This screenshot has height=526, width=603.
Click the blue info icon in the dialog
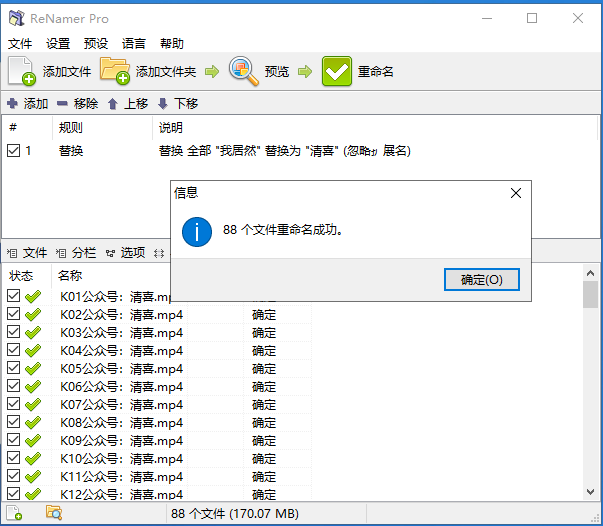pyautogui.click(x=197, y=232)
